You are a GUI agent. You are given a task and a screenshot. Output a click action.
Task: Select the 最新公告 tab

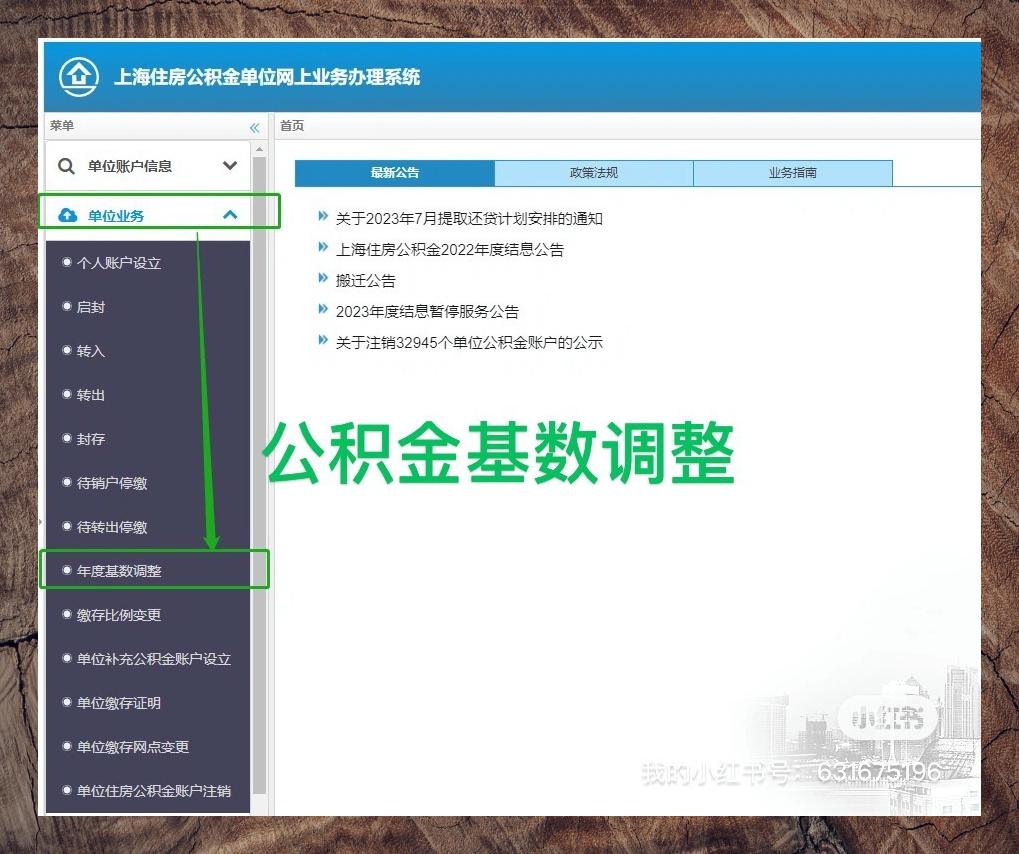(395, 173)
